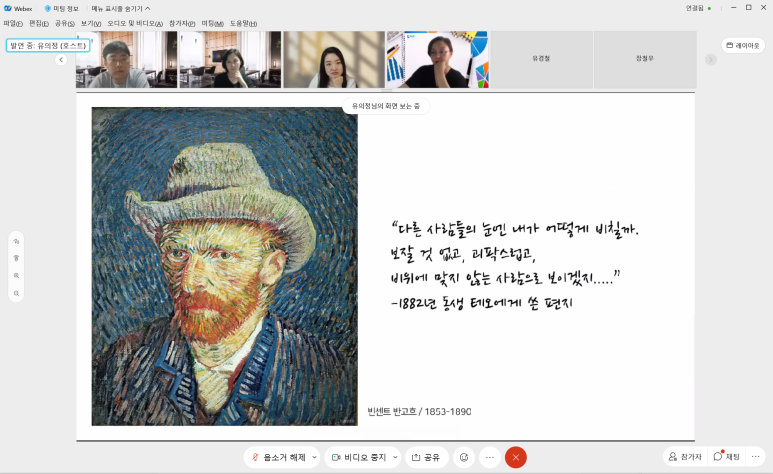Expand audio options arrow beside 음소거 해제

tap(315, 457)
